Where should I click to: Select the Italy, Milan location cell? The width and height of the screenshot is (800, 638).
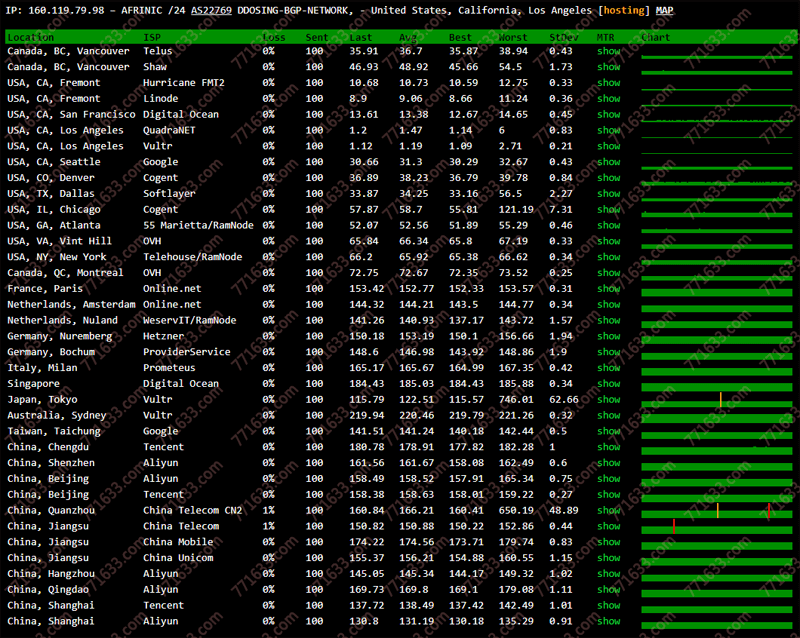[x=42, y=367]
